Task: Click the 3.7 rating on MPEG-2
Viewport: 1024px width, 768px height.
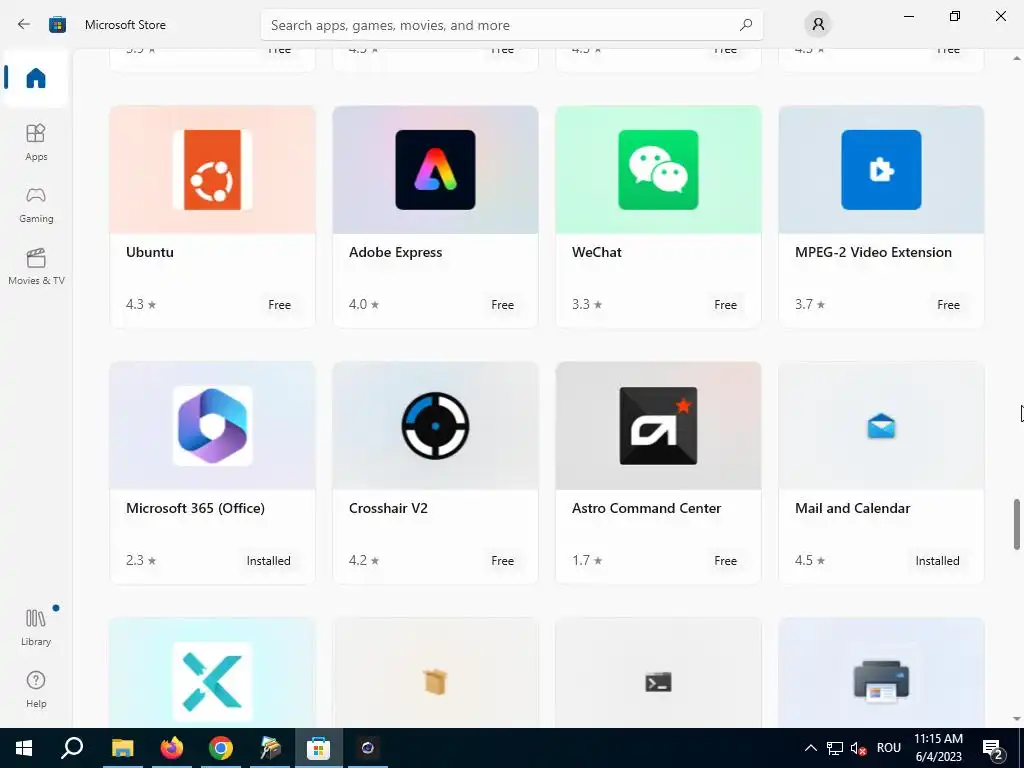Action: (810, 304)
